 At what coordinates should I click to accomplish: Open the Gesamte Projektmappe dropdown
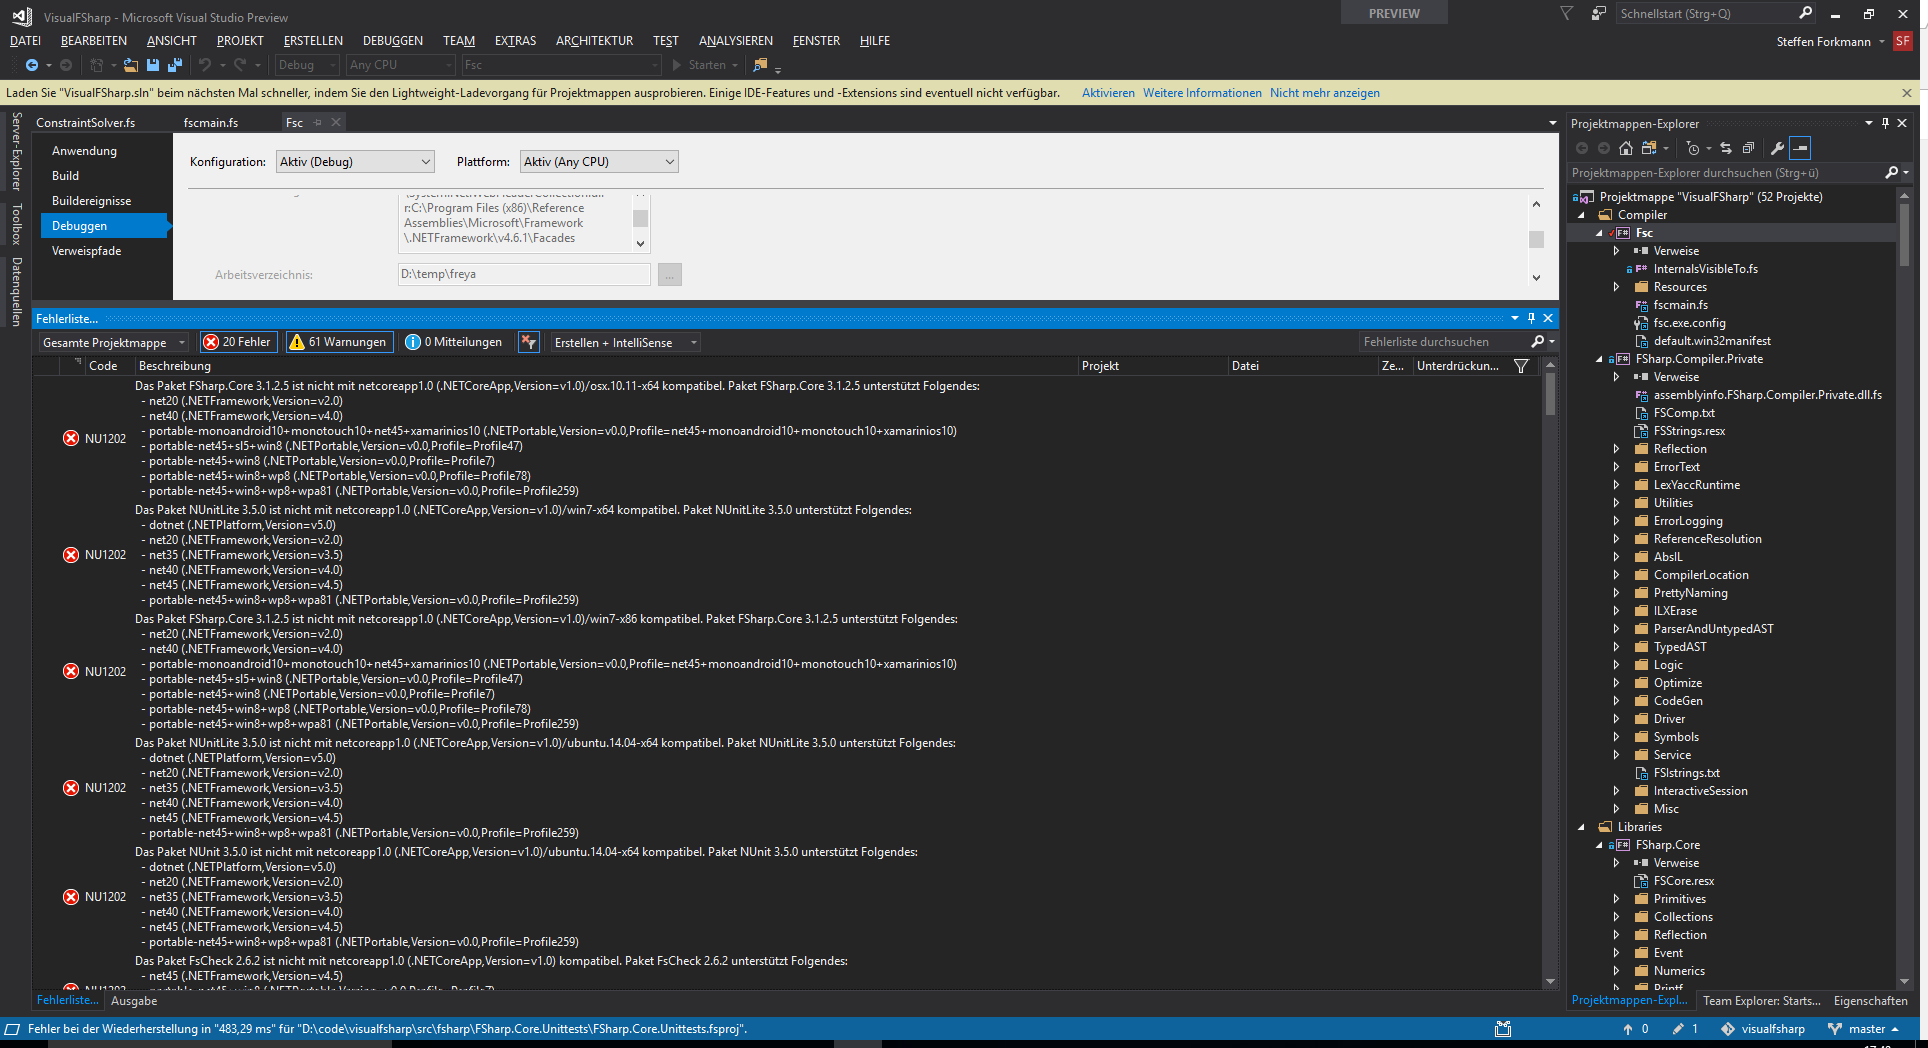pos(112,342)
